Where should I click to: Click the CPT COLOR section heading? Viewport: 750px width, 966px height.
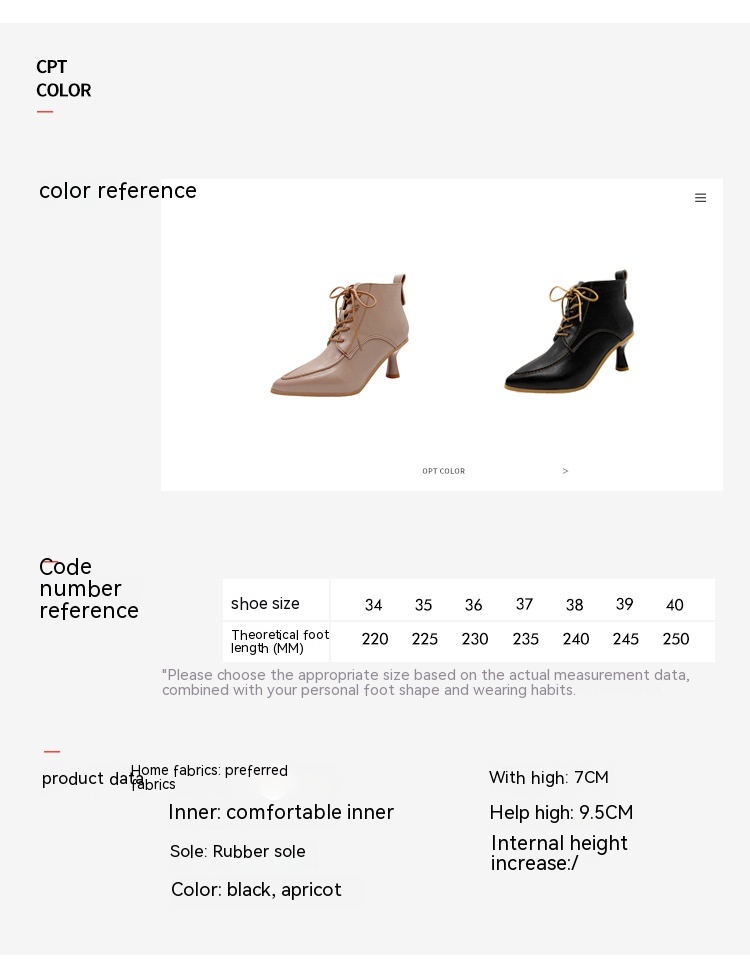click(x=63, y=79)
